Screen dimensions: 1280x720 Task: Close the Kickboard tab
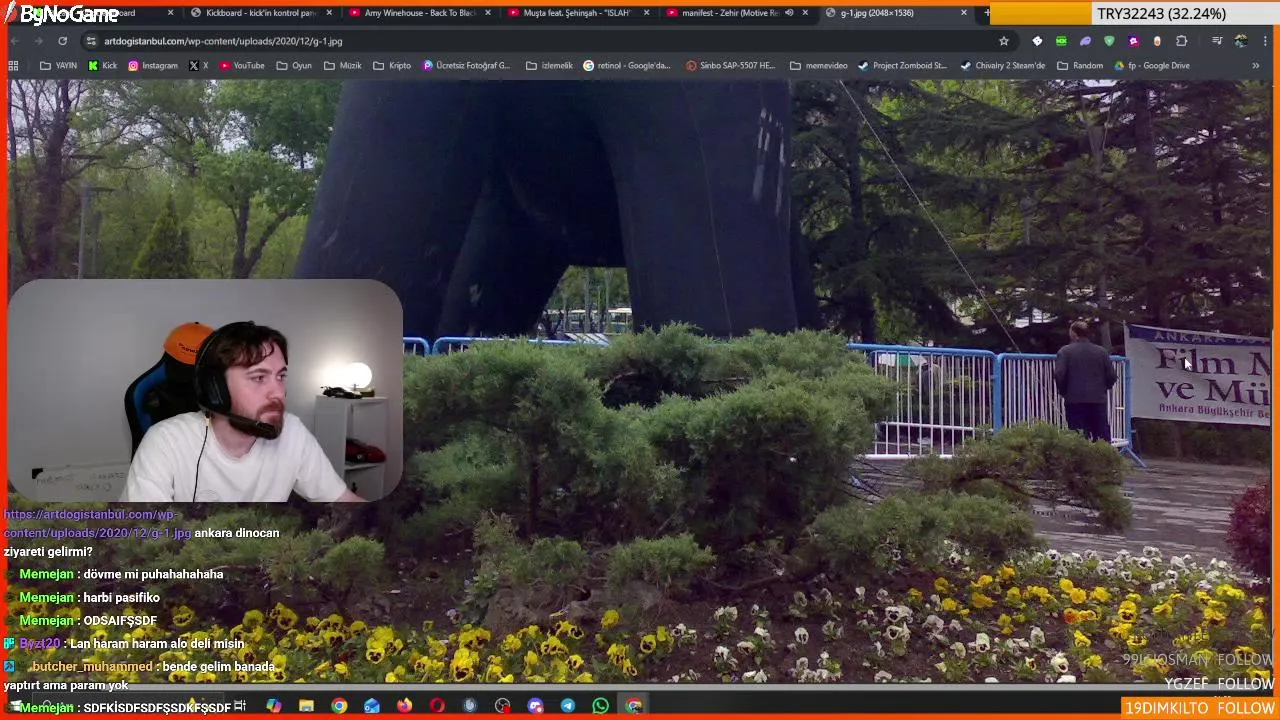pos(329,13)
